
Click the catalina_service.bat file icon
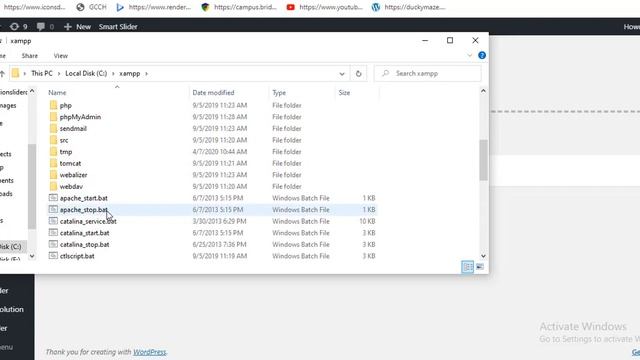click(53, 221)
